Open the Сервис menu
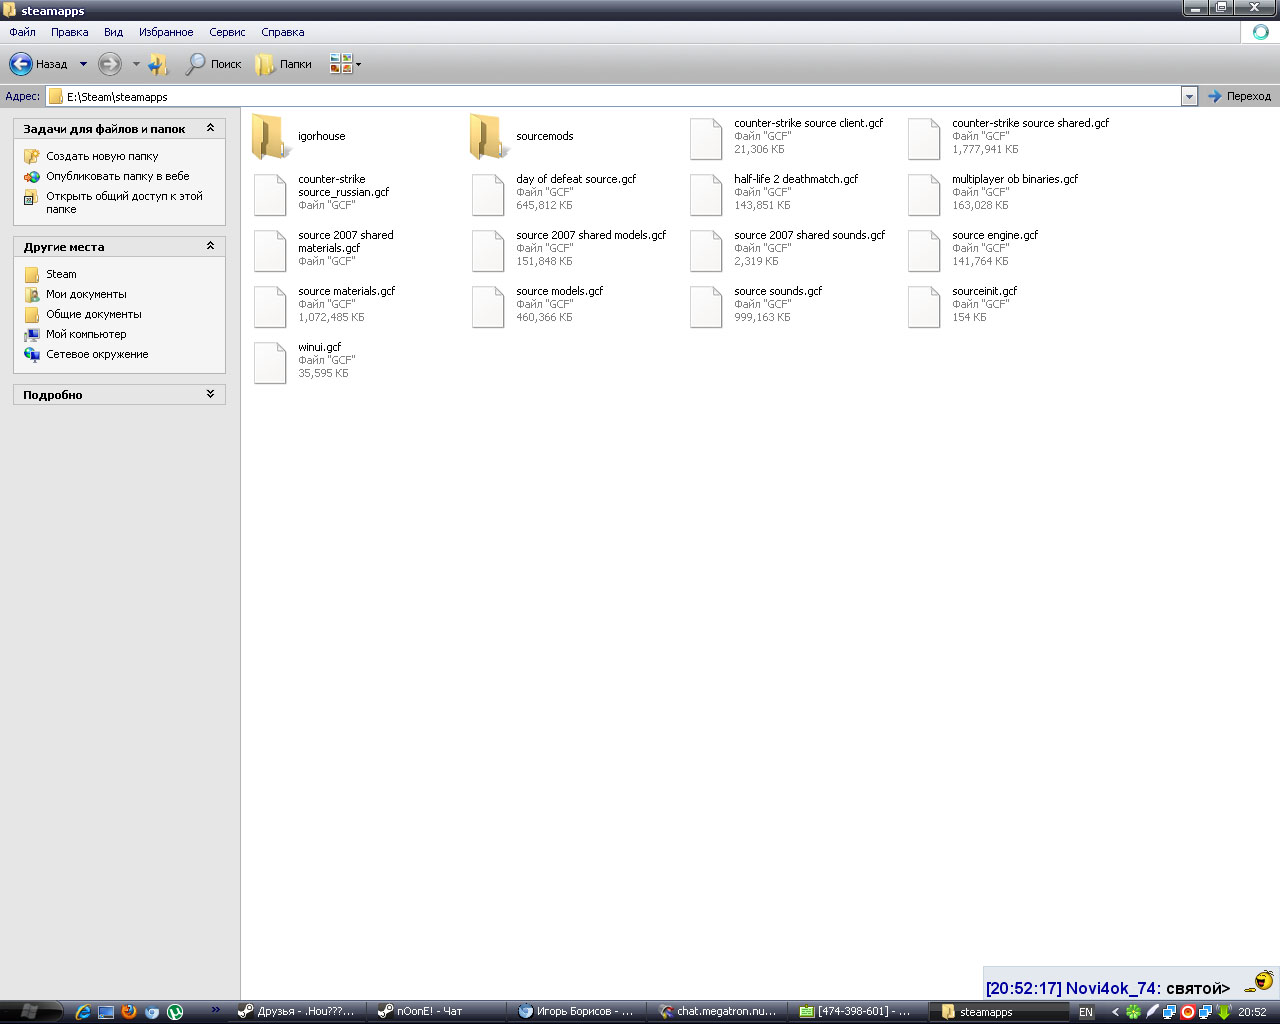The width and height of the screenshot is (1280, 1024). (227, 32)
